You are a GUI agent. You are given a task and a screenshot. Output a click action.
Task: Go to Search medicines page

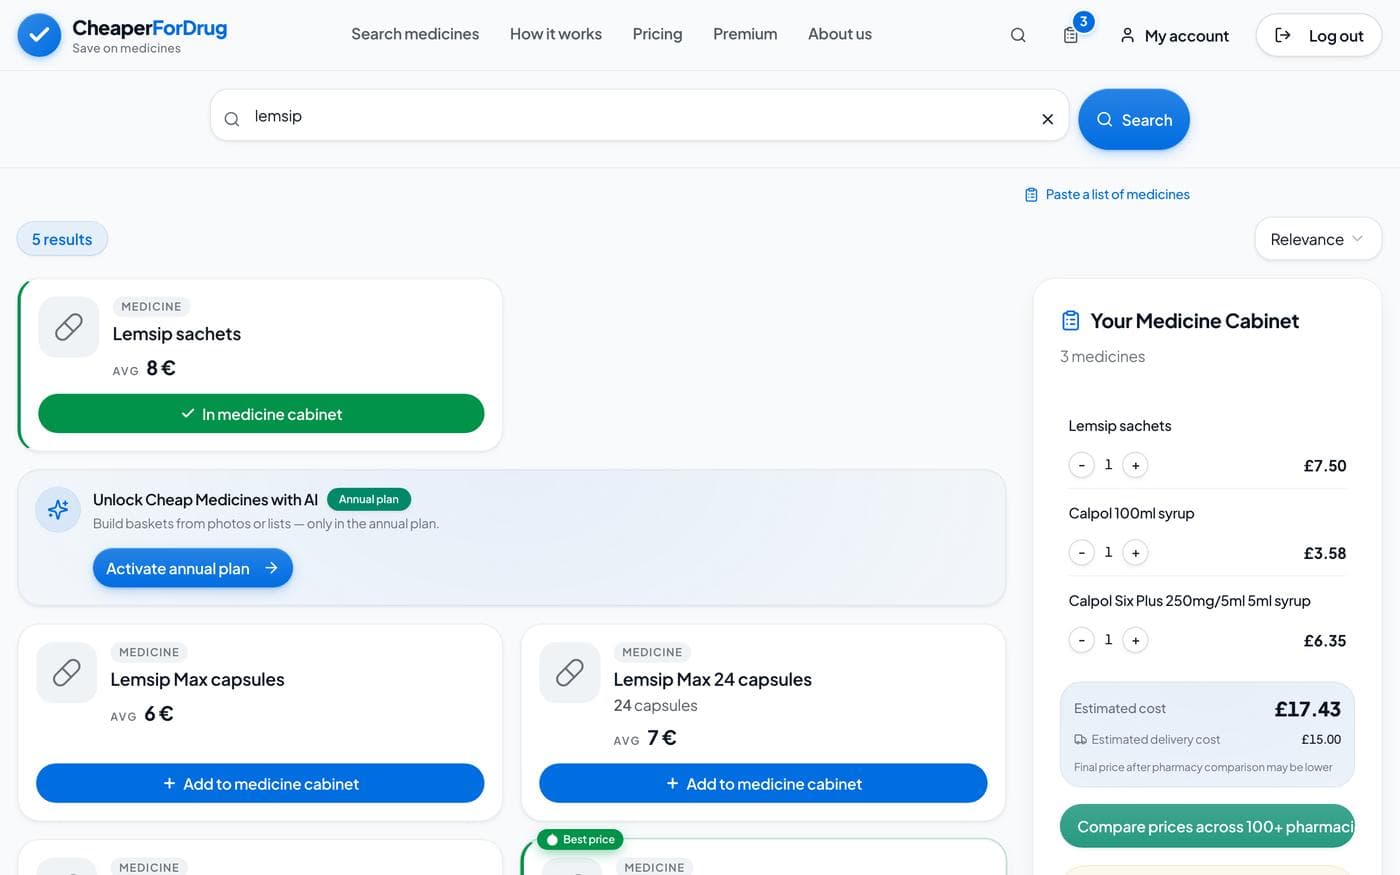click(x=415, y=34)
